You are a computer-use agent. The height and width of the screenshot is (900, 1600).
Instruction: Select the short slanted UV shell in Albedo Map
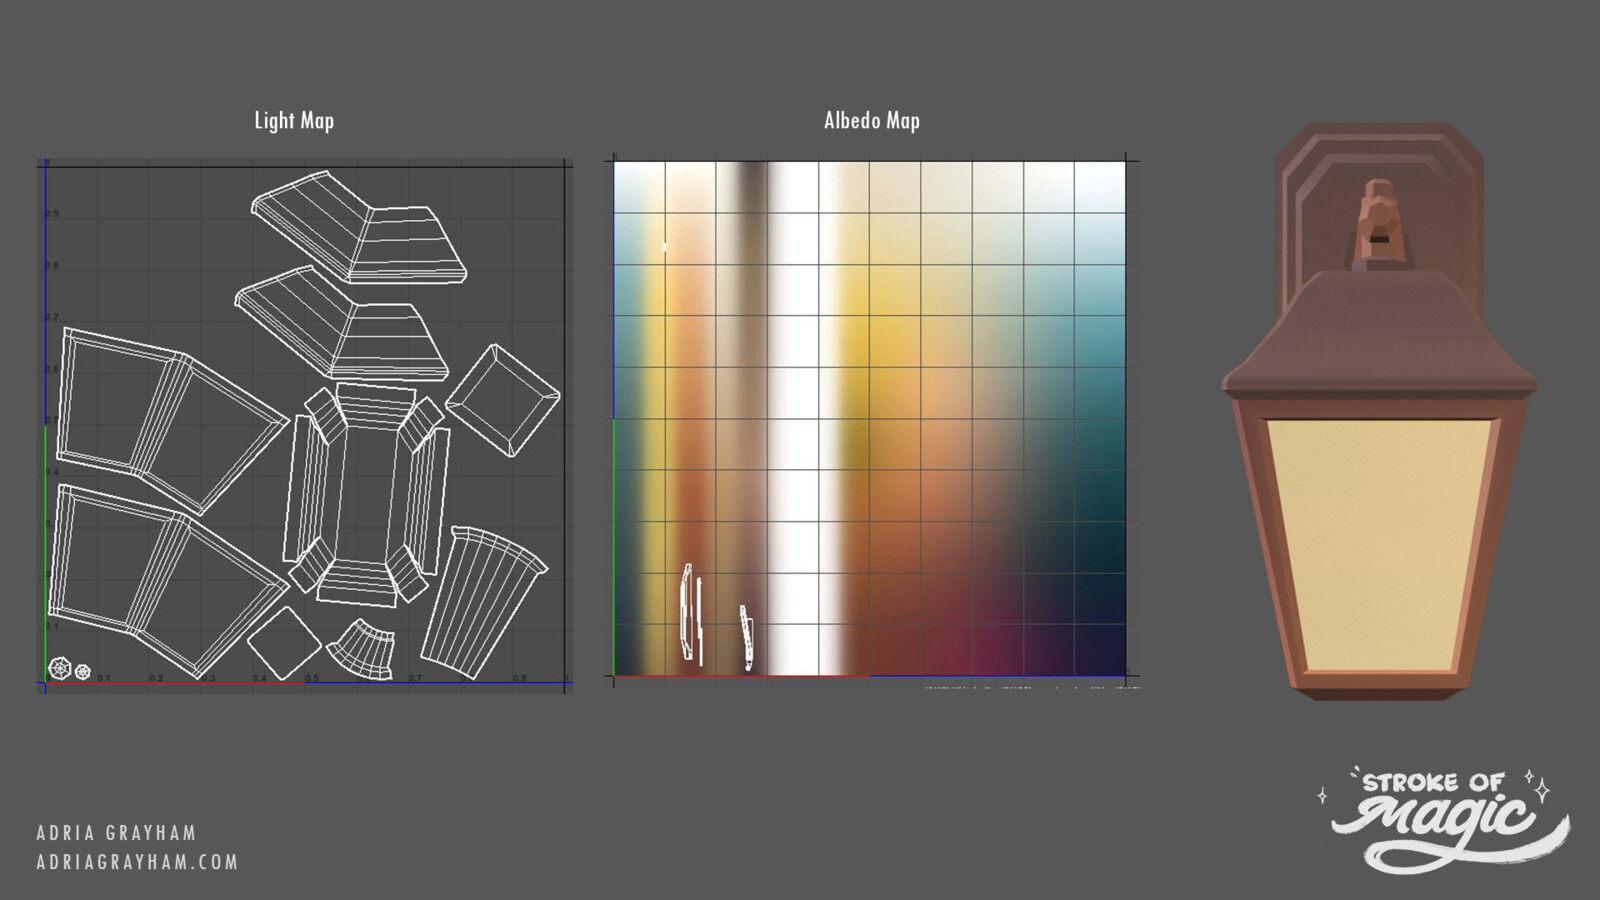[x=747, y=637]
